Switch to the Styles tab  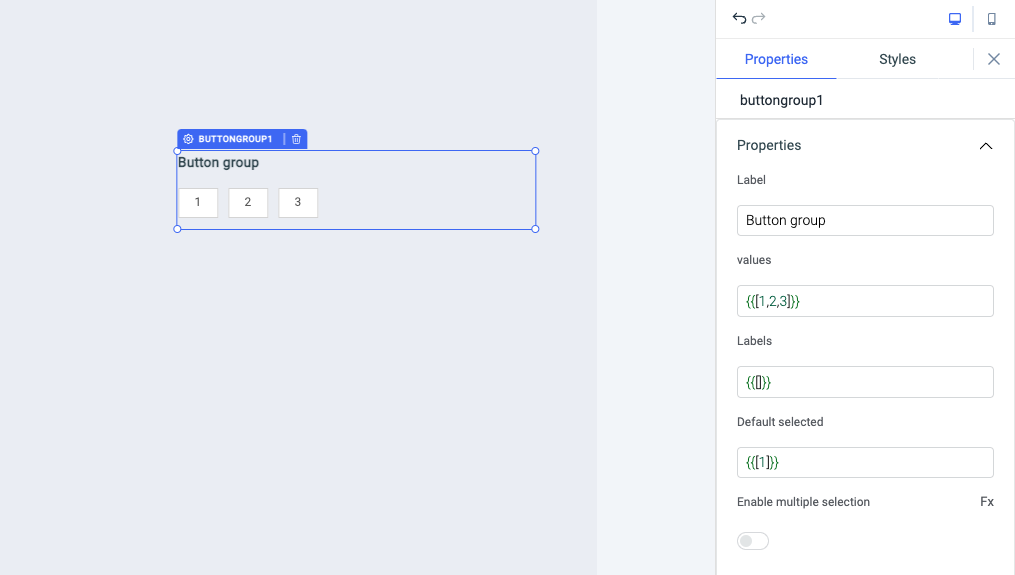pyautogui.click(x=897, y=59)
